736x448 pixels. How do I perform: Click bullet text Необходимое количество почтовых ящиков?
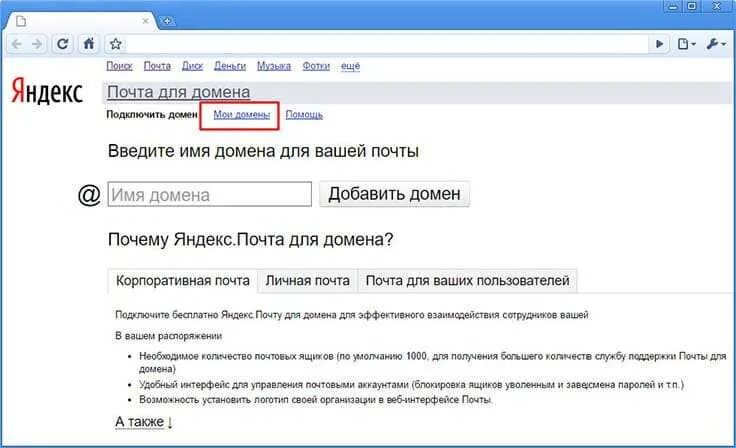[432, 363]
